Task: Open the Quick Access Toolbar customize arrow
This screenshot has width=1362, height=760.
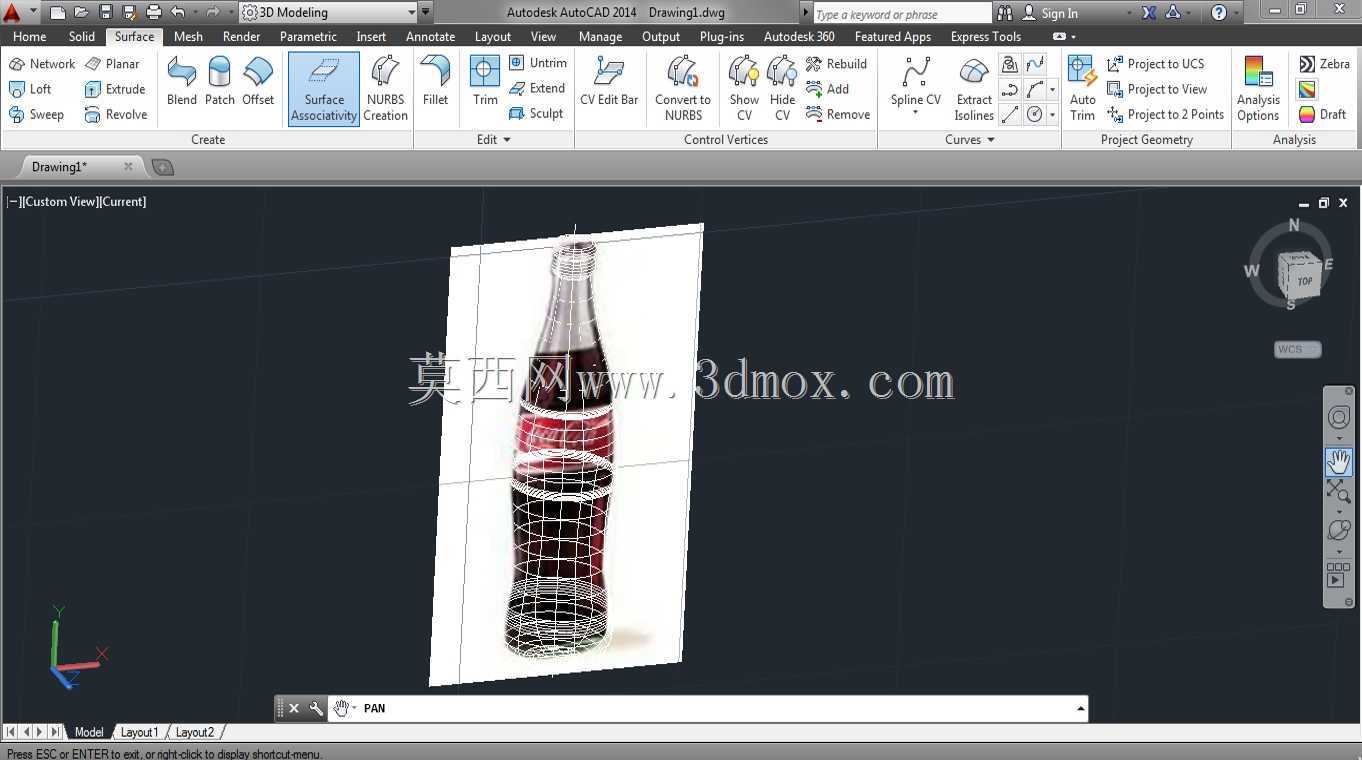Action: click(426, 12)
